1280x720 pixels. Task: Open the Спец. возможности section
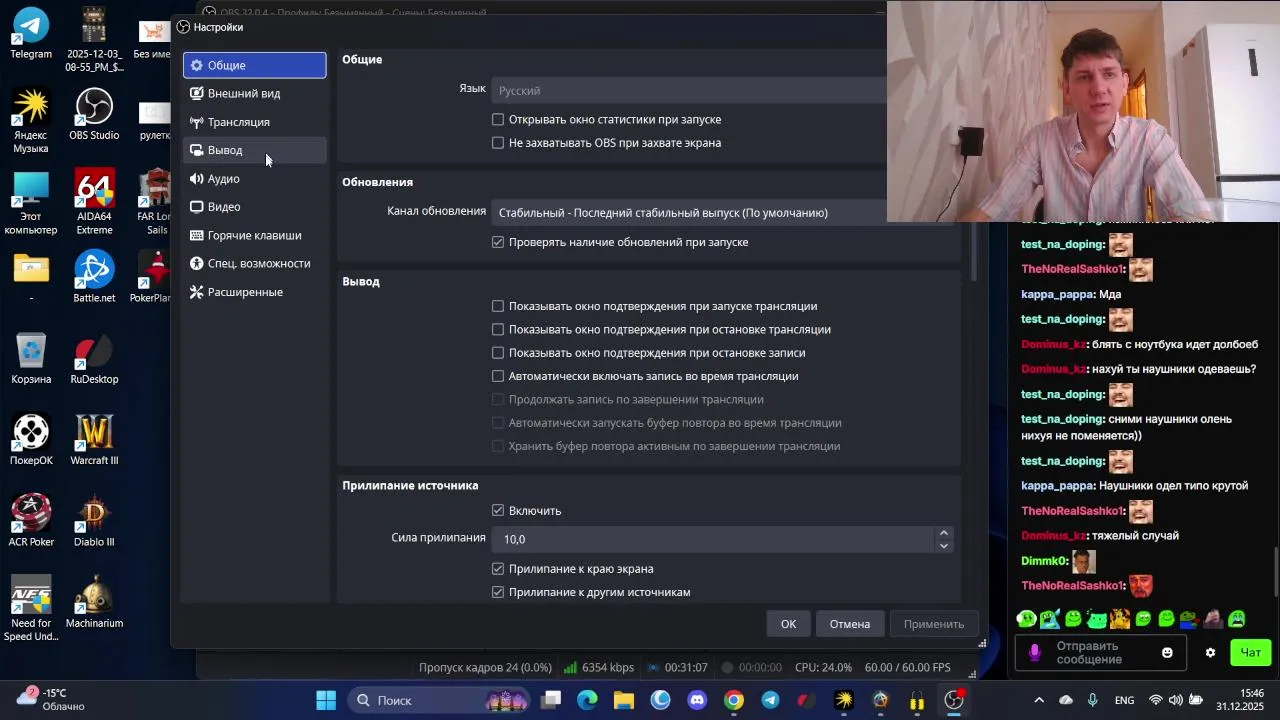254,263
